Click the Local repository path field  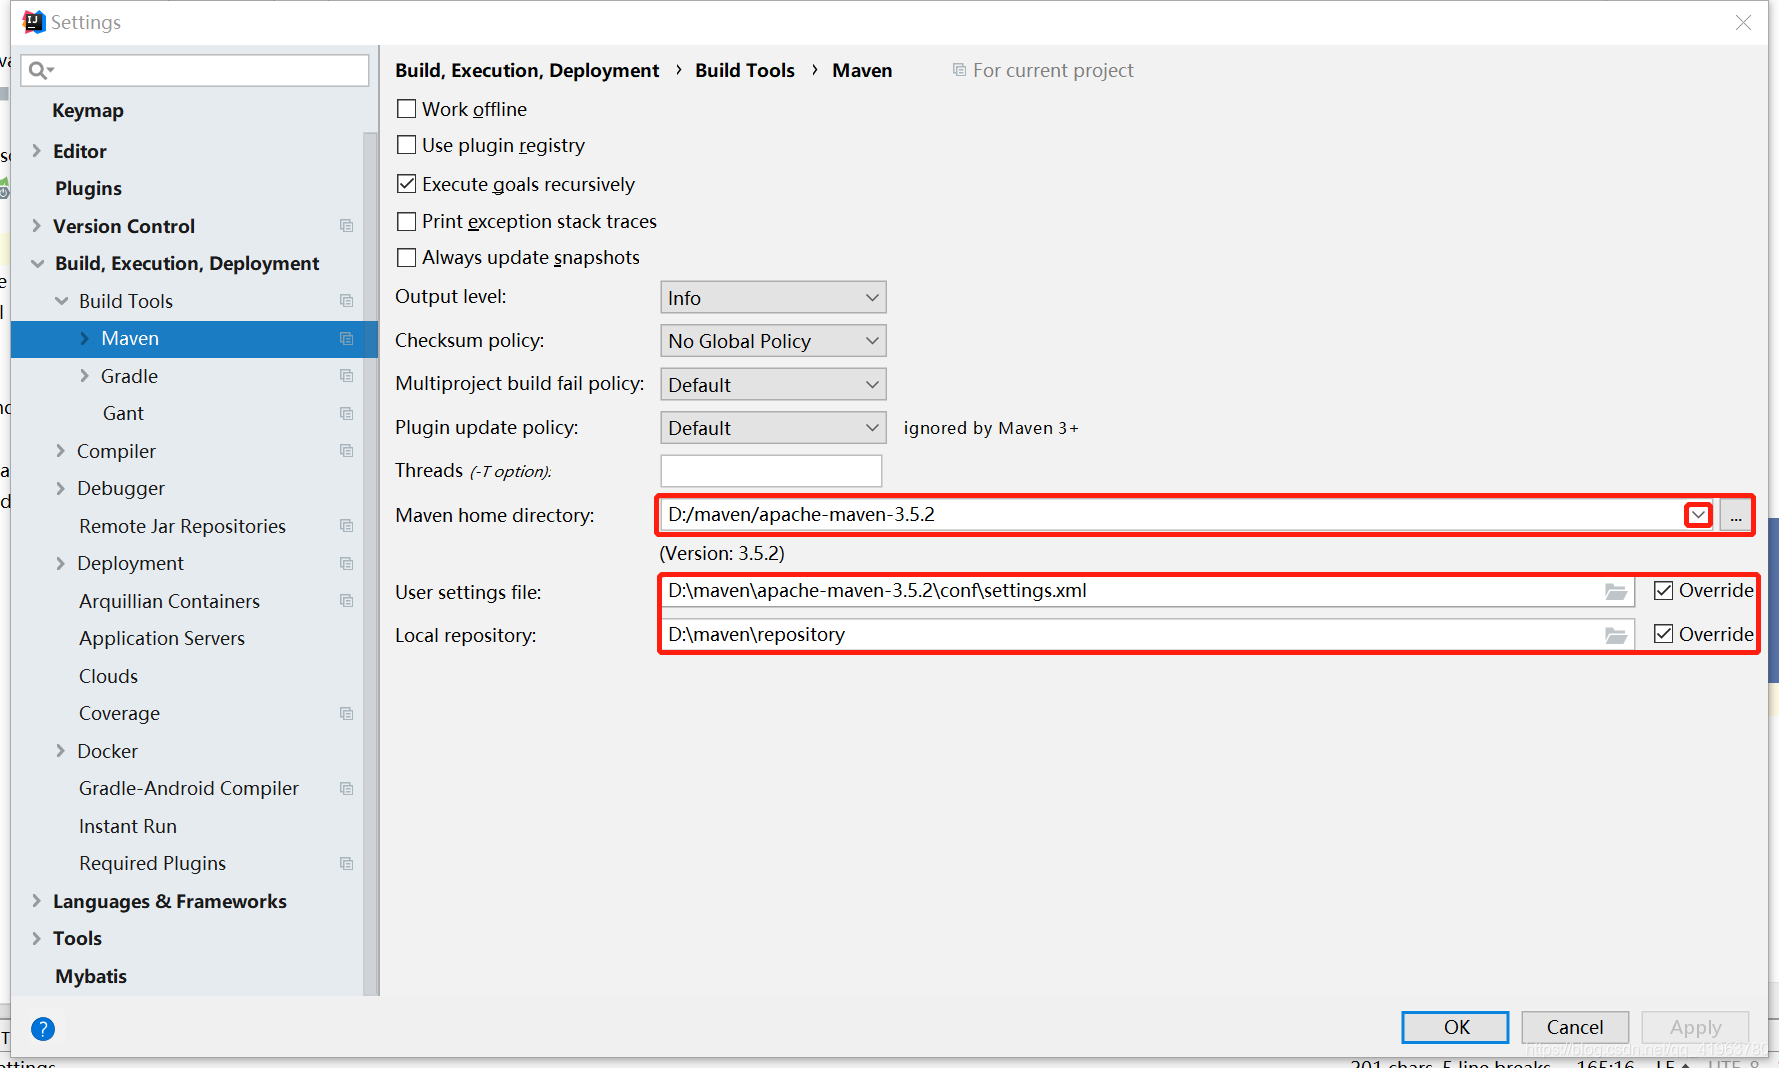point(1147,635)
